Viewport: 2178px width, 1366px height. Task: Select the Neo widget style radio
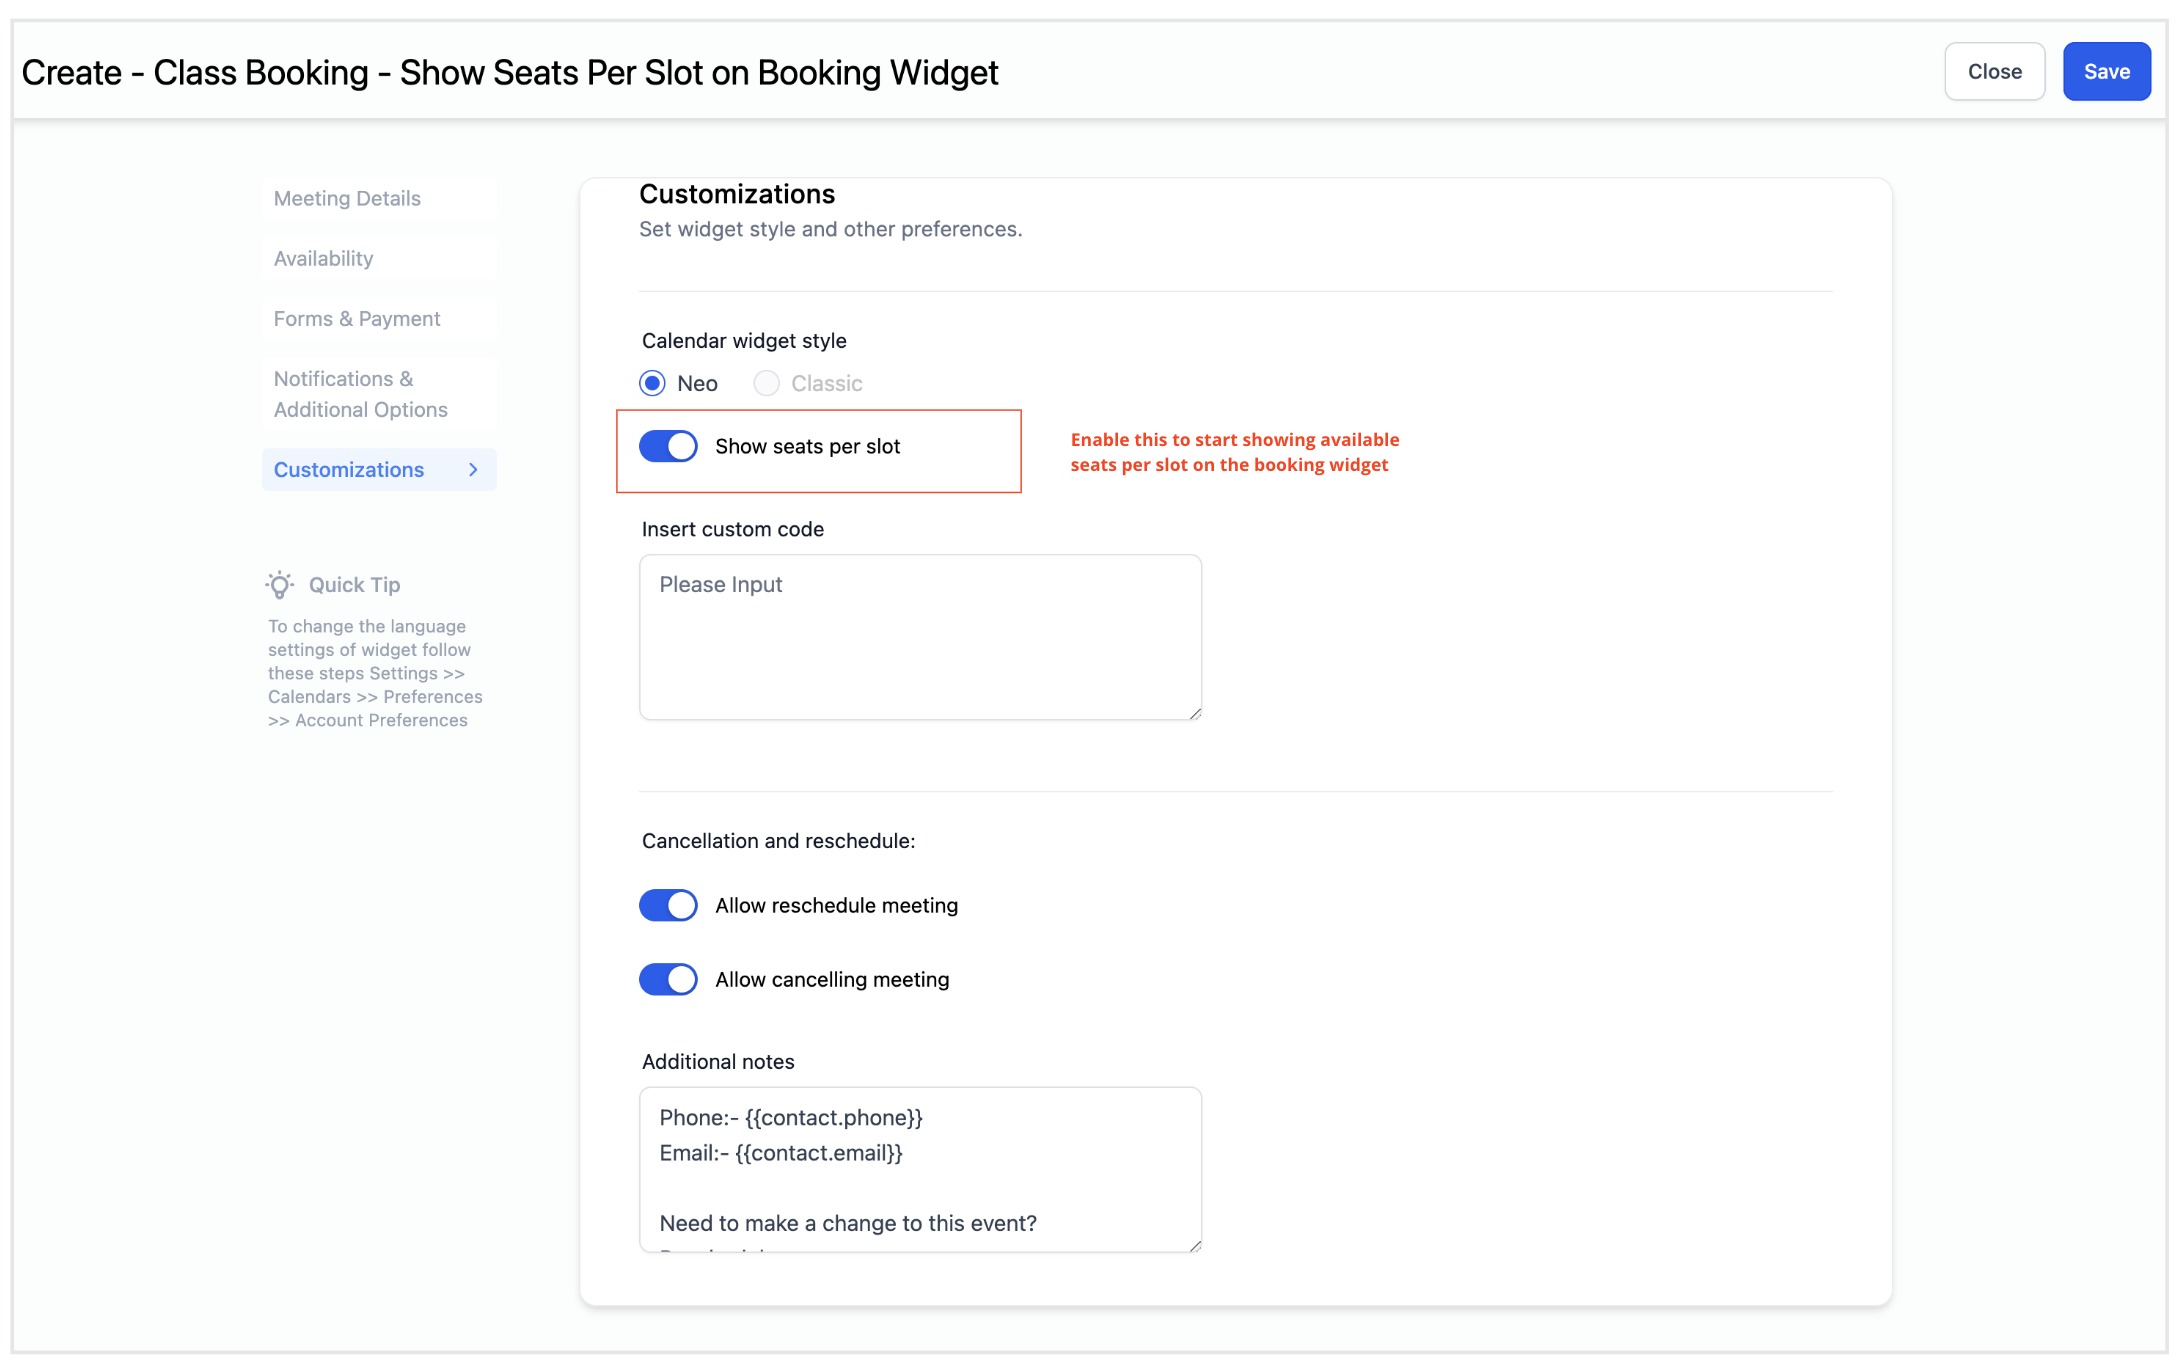(653, 383)
